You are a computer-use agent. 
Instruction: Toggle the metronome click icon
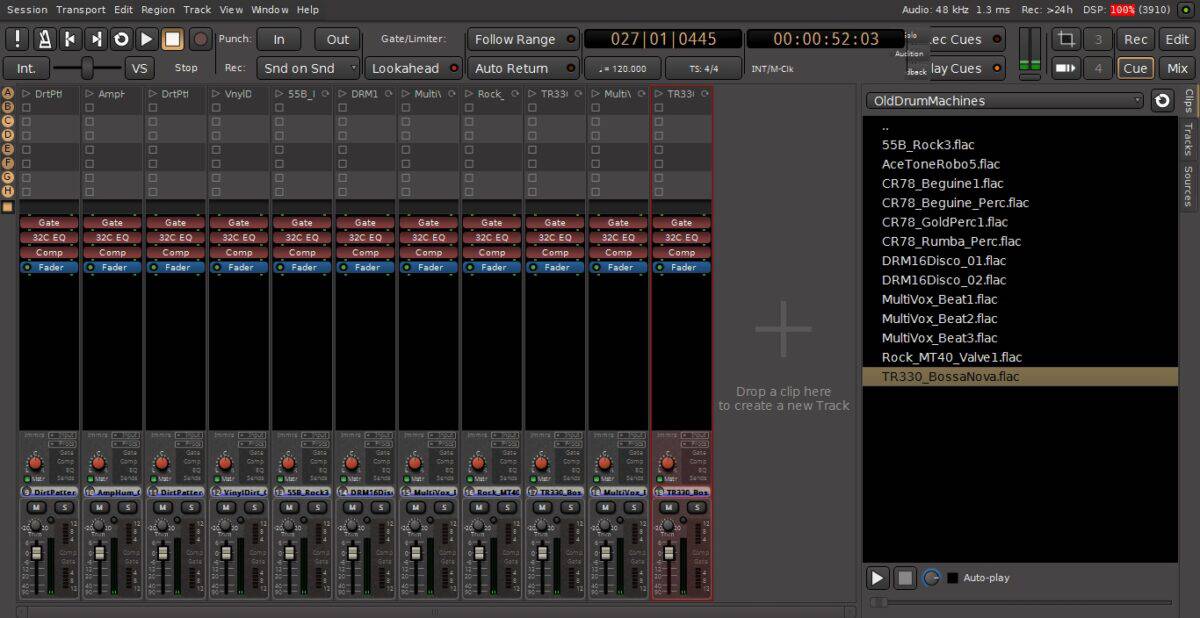click(44, 39)
